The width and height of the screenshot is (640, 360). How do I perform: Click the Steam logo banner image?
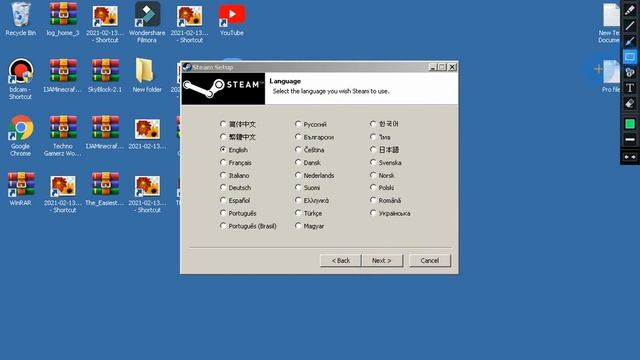click(x=223, y=89)
